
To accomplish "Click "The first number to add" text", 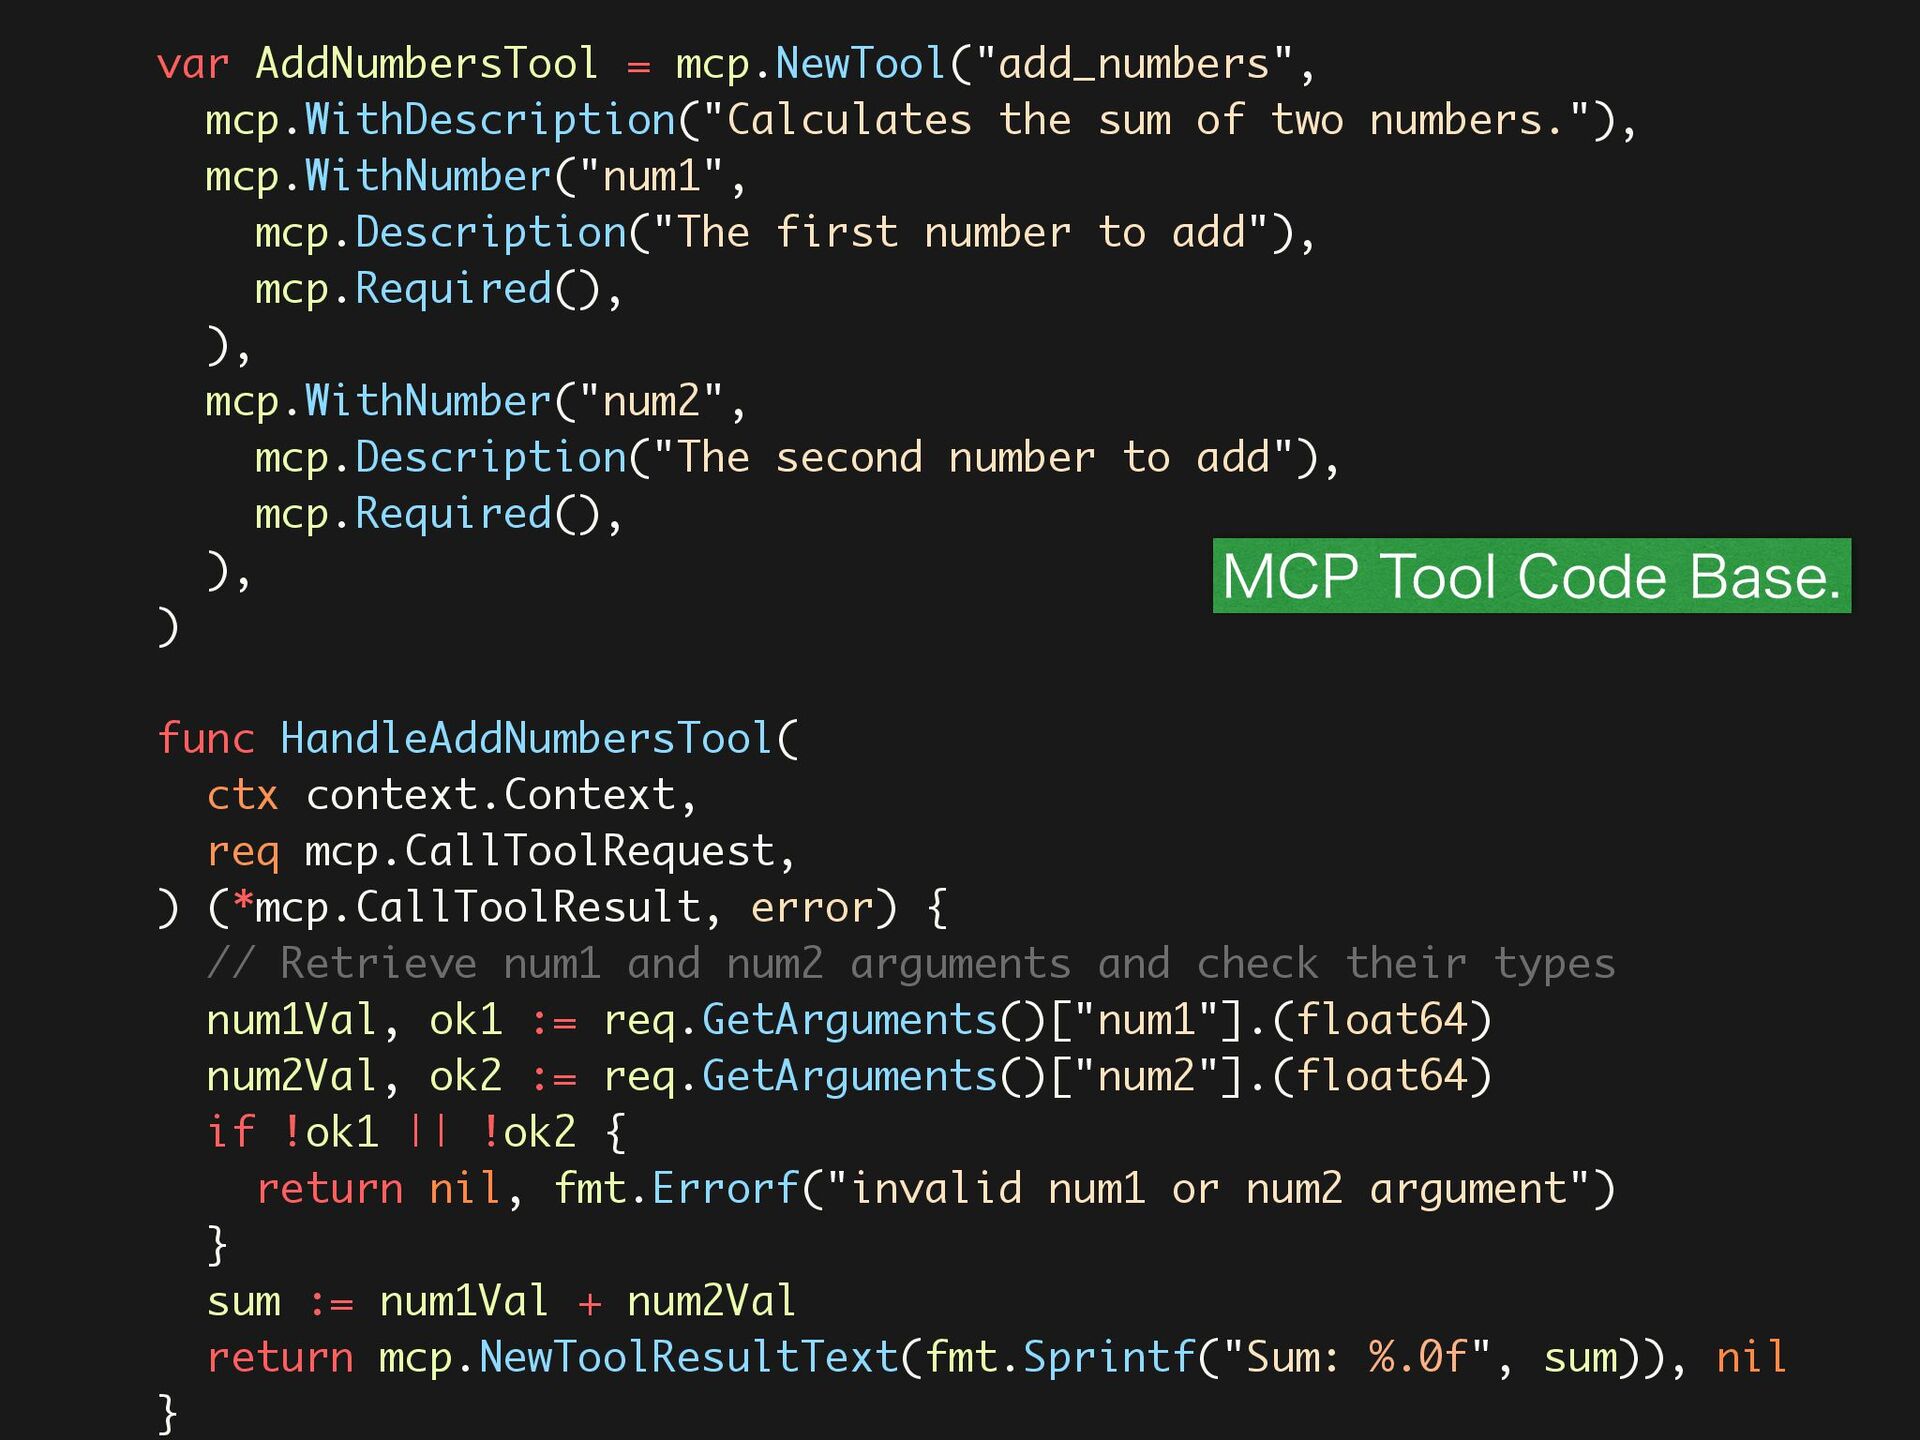I will [x=960, y=233].
